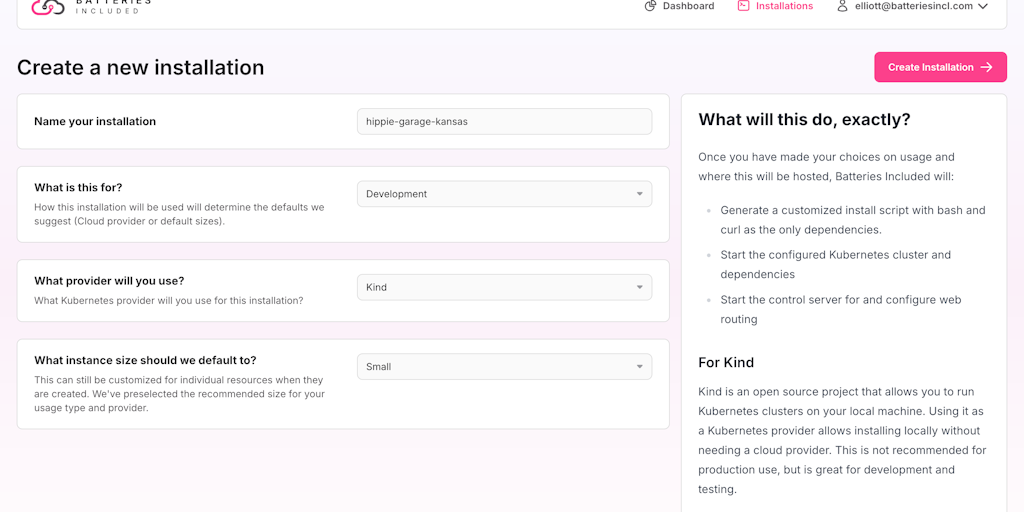Expand the account menu chevron beside the email
The width and height of the screenshot is (1024, 512).
pyautogui.click(x=983, y=6)
